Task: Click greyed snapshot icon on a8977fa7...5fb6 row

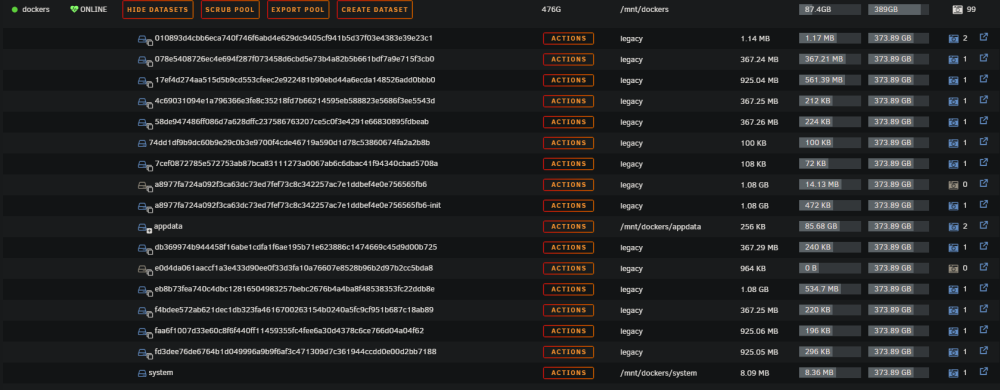Action: [x=953, y=185]
